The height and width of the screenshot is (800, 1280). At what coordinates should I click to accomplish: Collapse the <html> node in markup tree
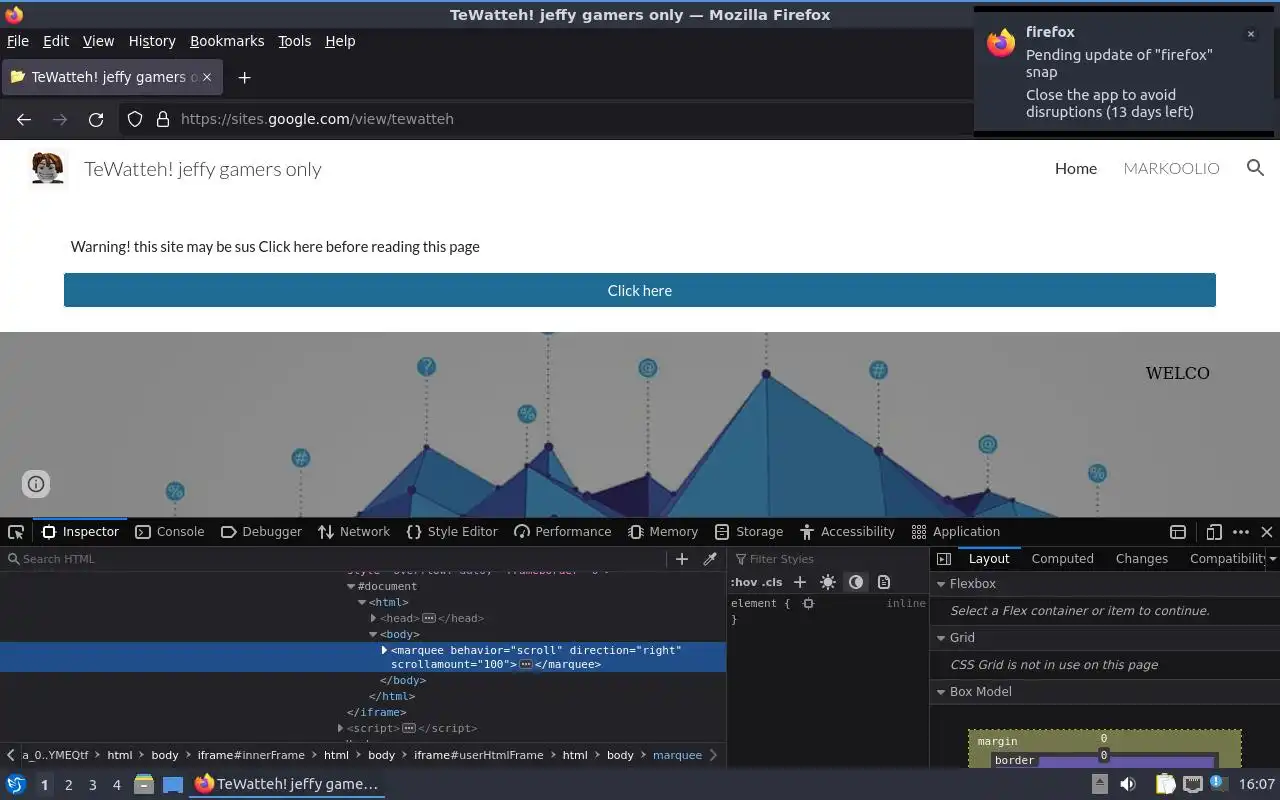pos(363,603)
